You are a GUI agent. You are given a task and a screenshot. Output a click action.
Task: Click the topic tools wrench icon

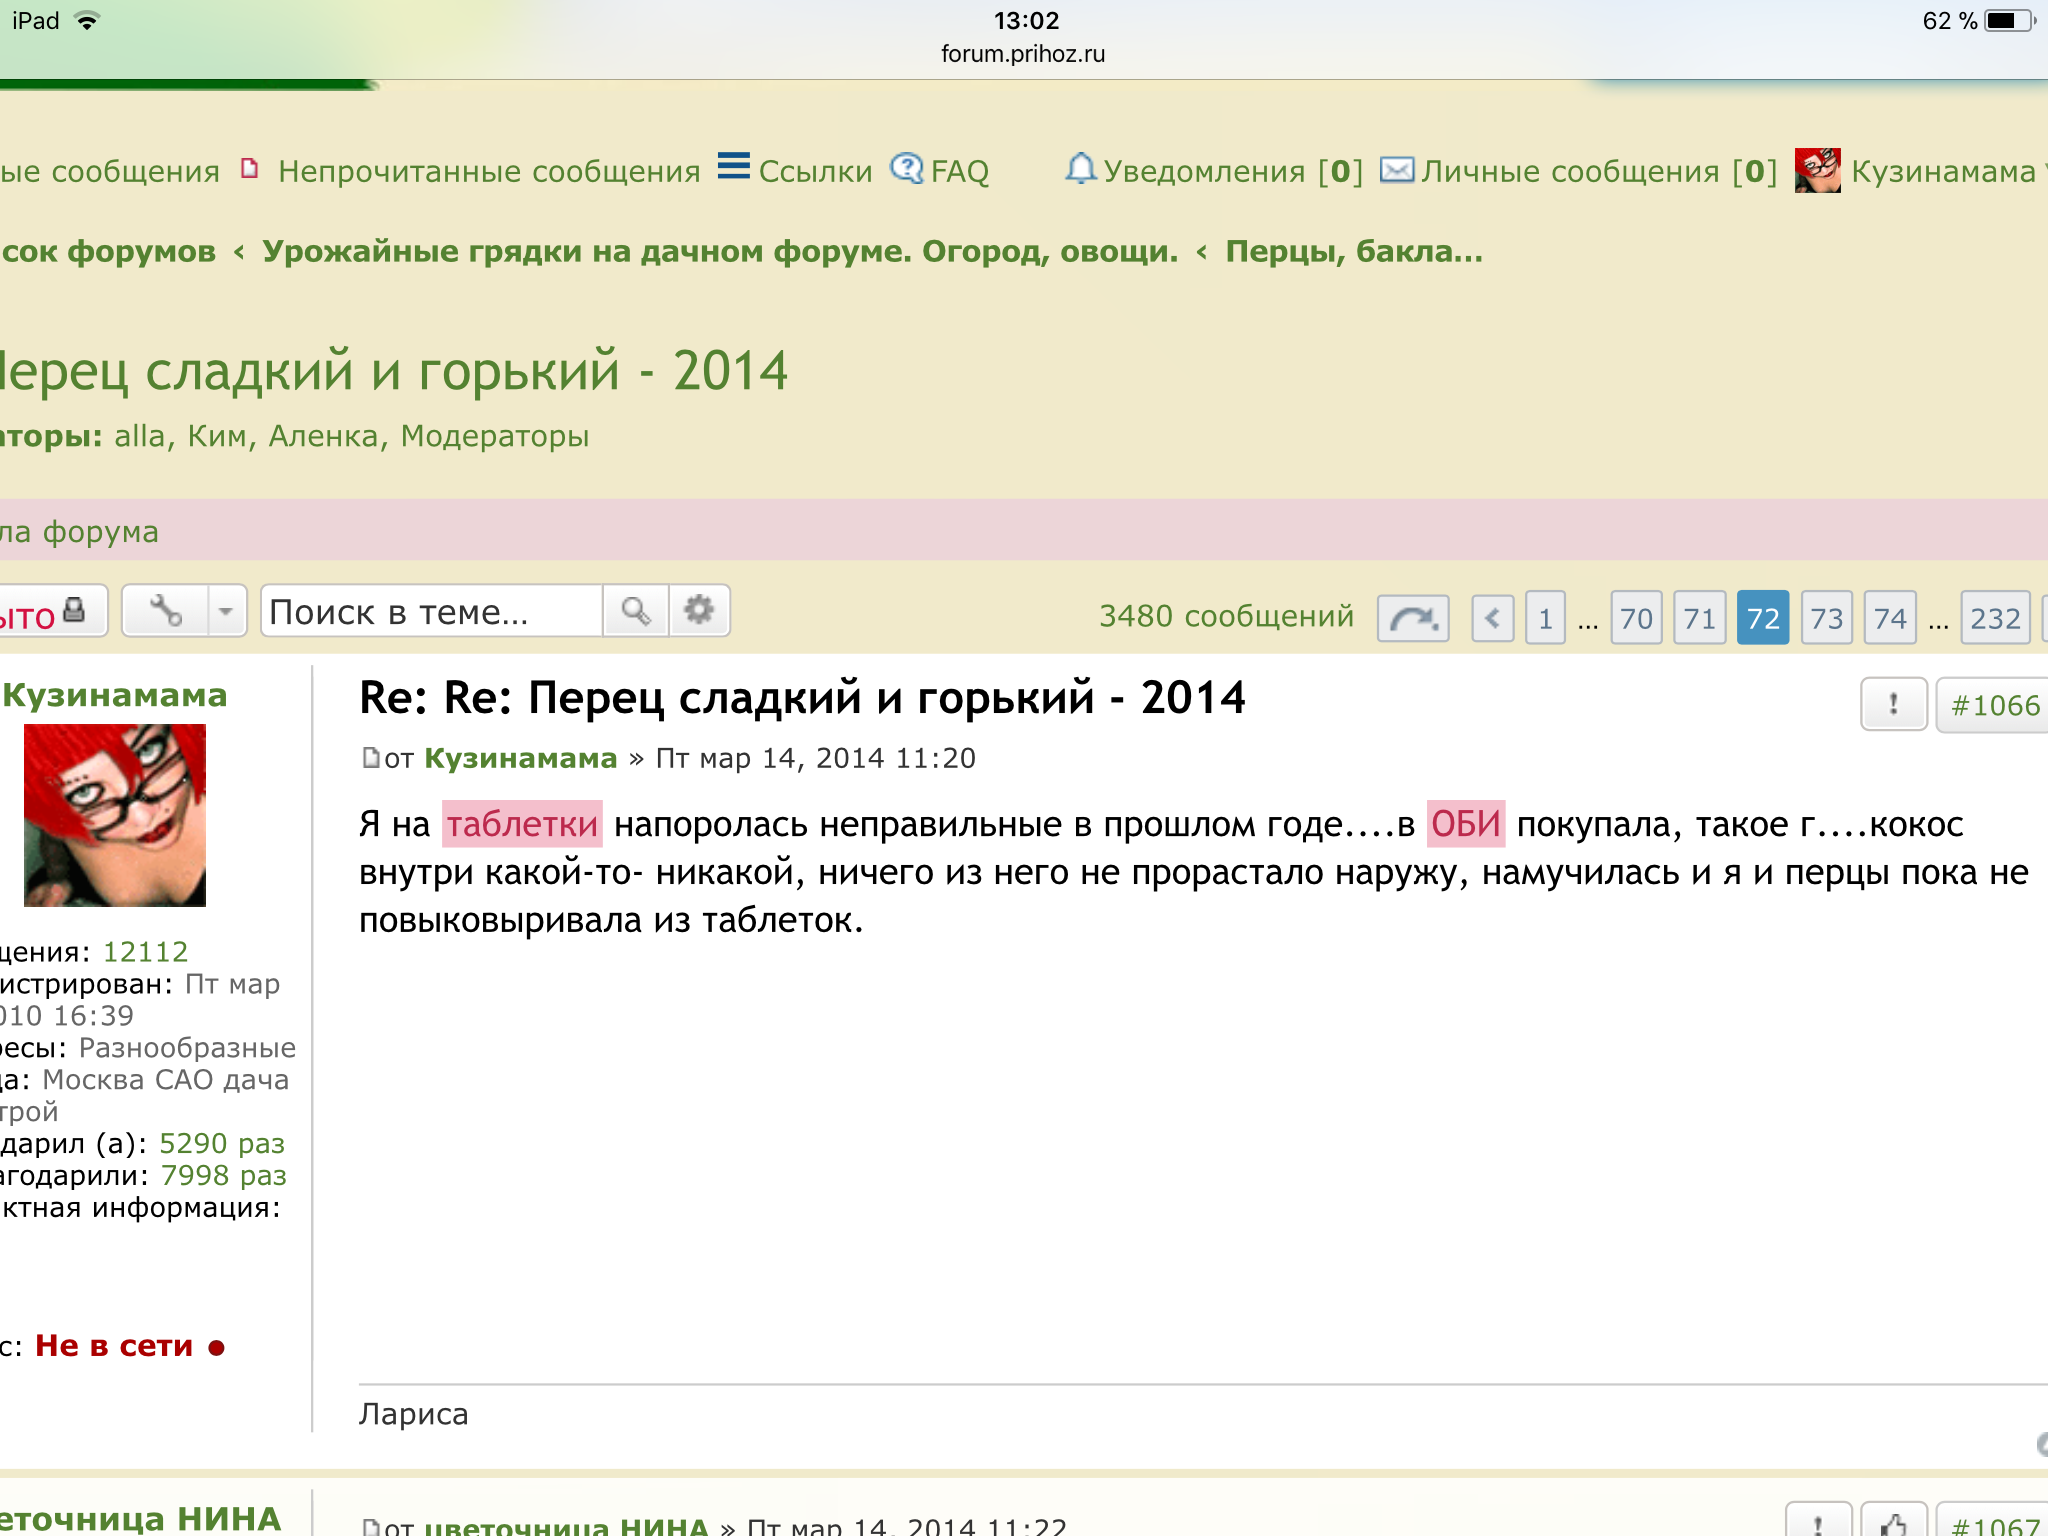point(165,610)
